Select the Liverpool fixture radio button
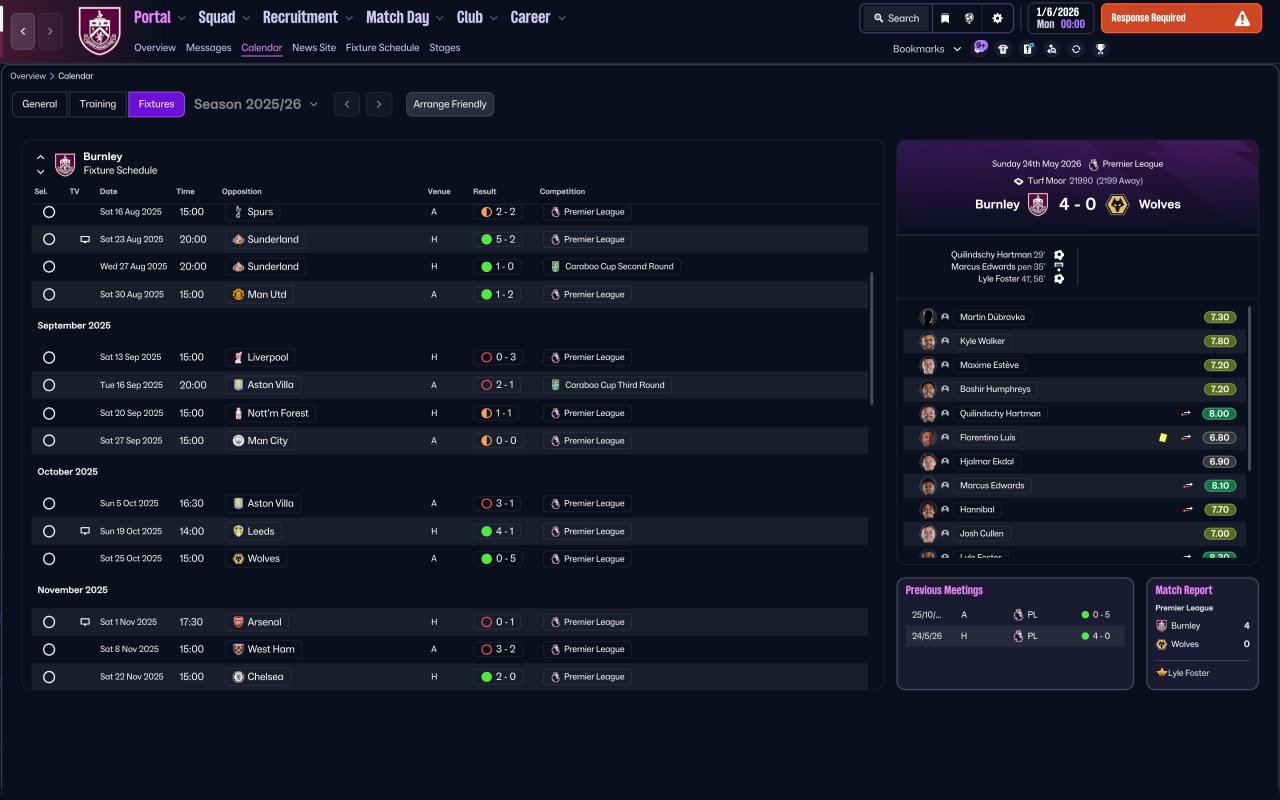The width and height of the screenshot is (1280, 800). pos(49,357)
